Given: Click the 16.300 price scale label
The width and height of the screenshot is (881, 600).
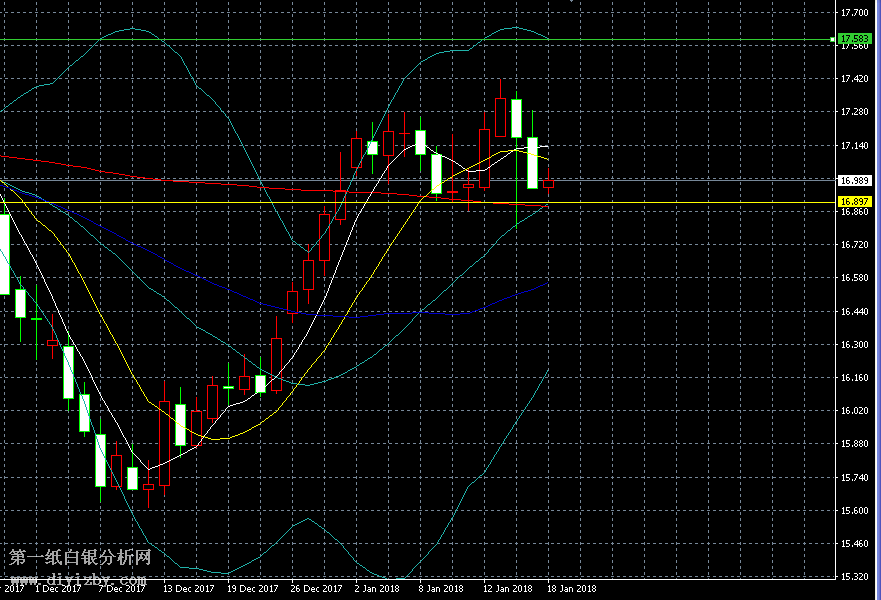Looking at the screenshot, I should [855, 345].
